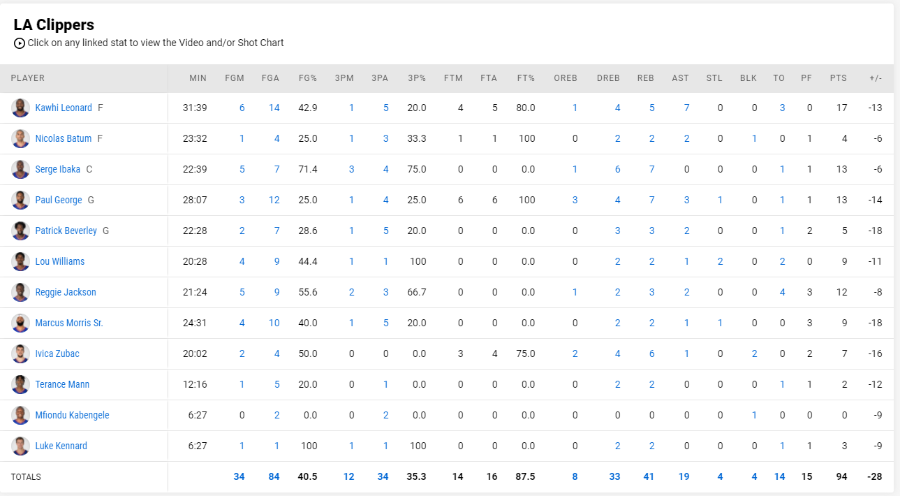Select the LA Clippers heading text

pyautogui.click(x=54, y=25)
